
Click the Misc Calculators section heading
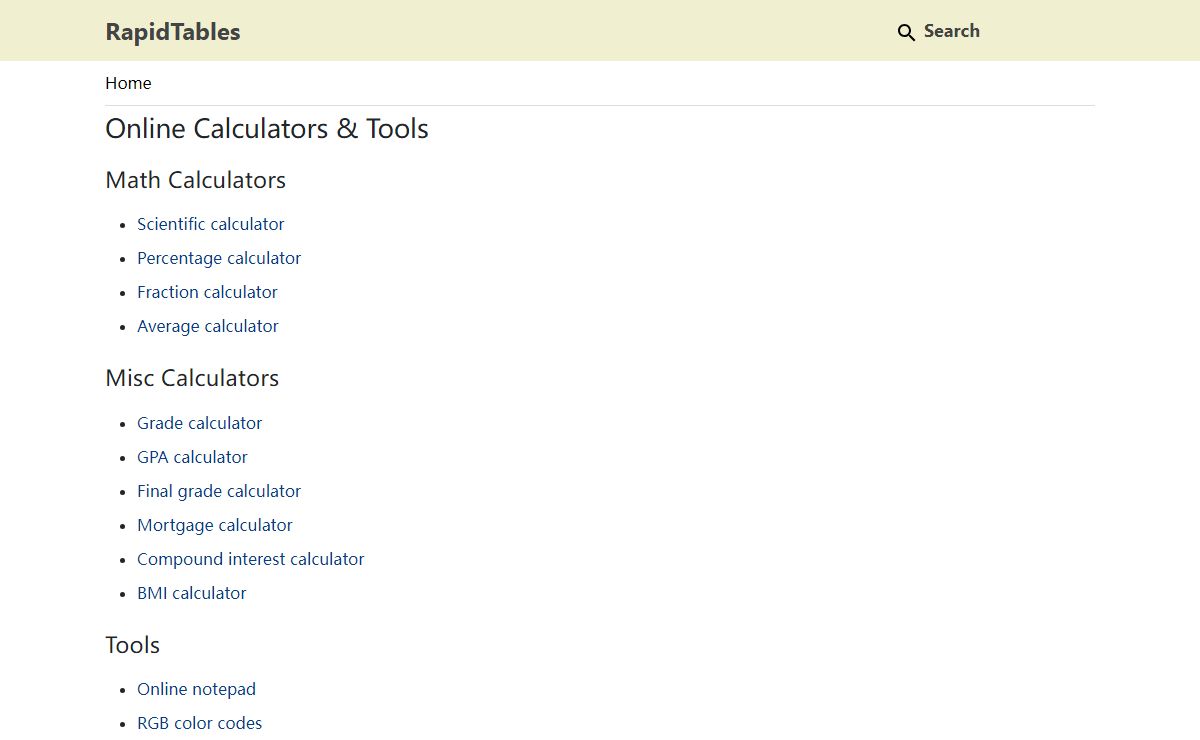coord(192,378)
